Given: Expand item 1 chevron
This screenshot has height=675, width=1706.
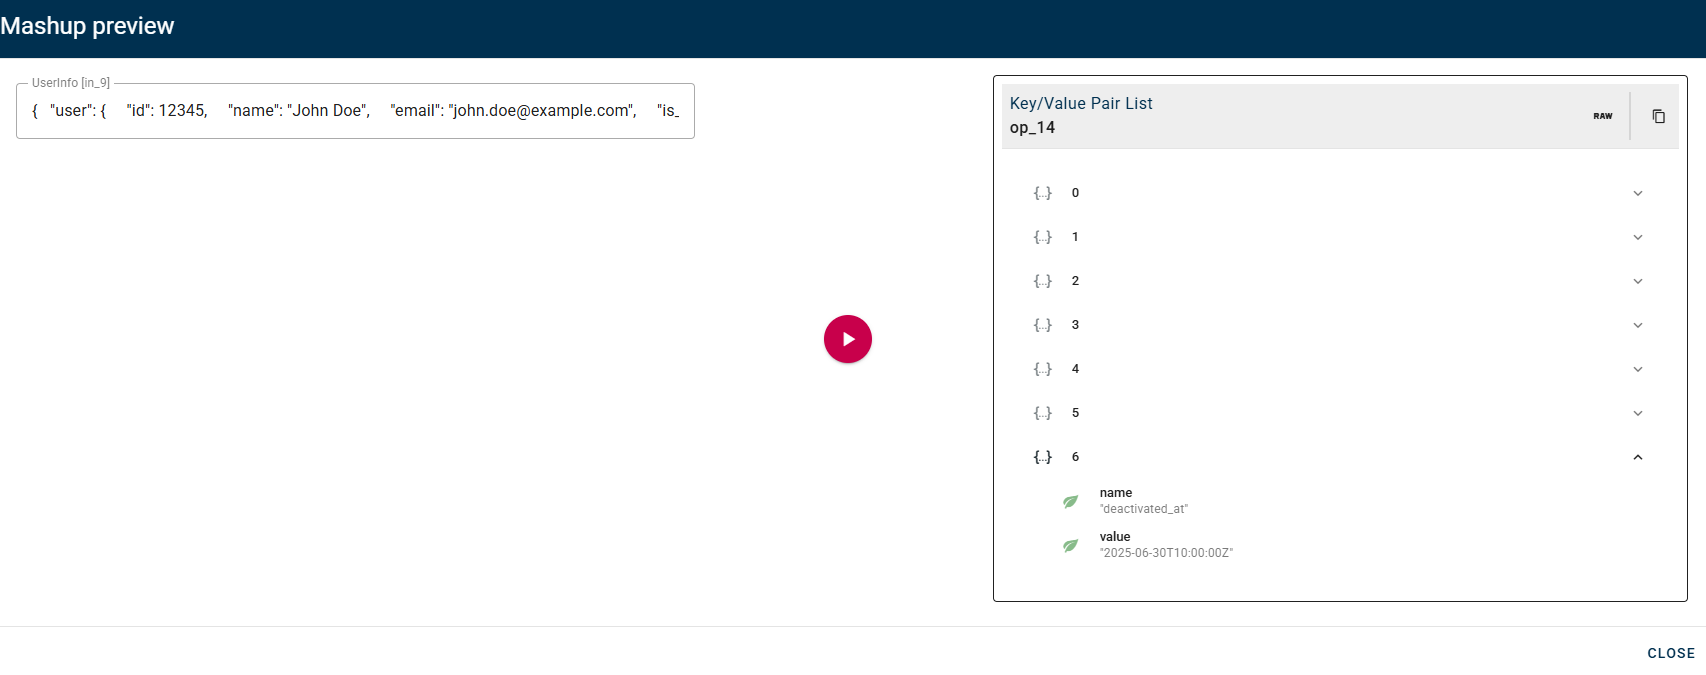Looking at the screenshot, I should pos(1637,237).
